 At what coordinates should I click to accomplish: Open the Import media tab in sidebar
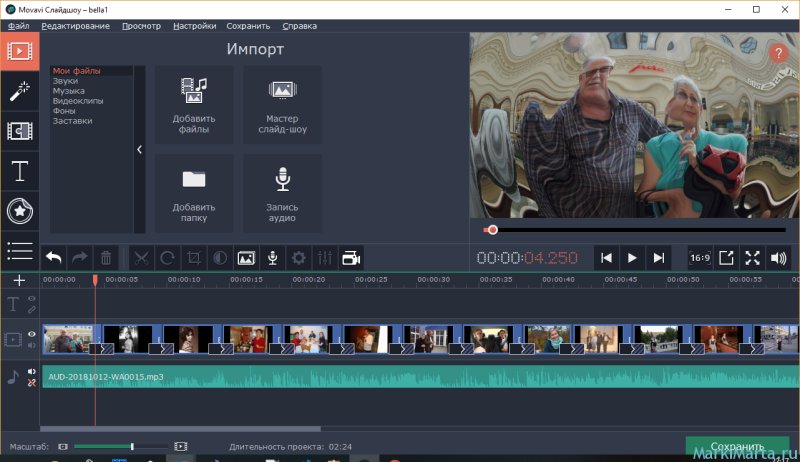coord(19,52)
